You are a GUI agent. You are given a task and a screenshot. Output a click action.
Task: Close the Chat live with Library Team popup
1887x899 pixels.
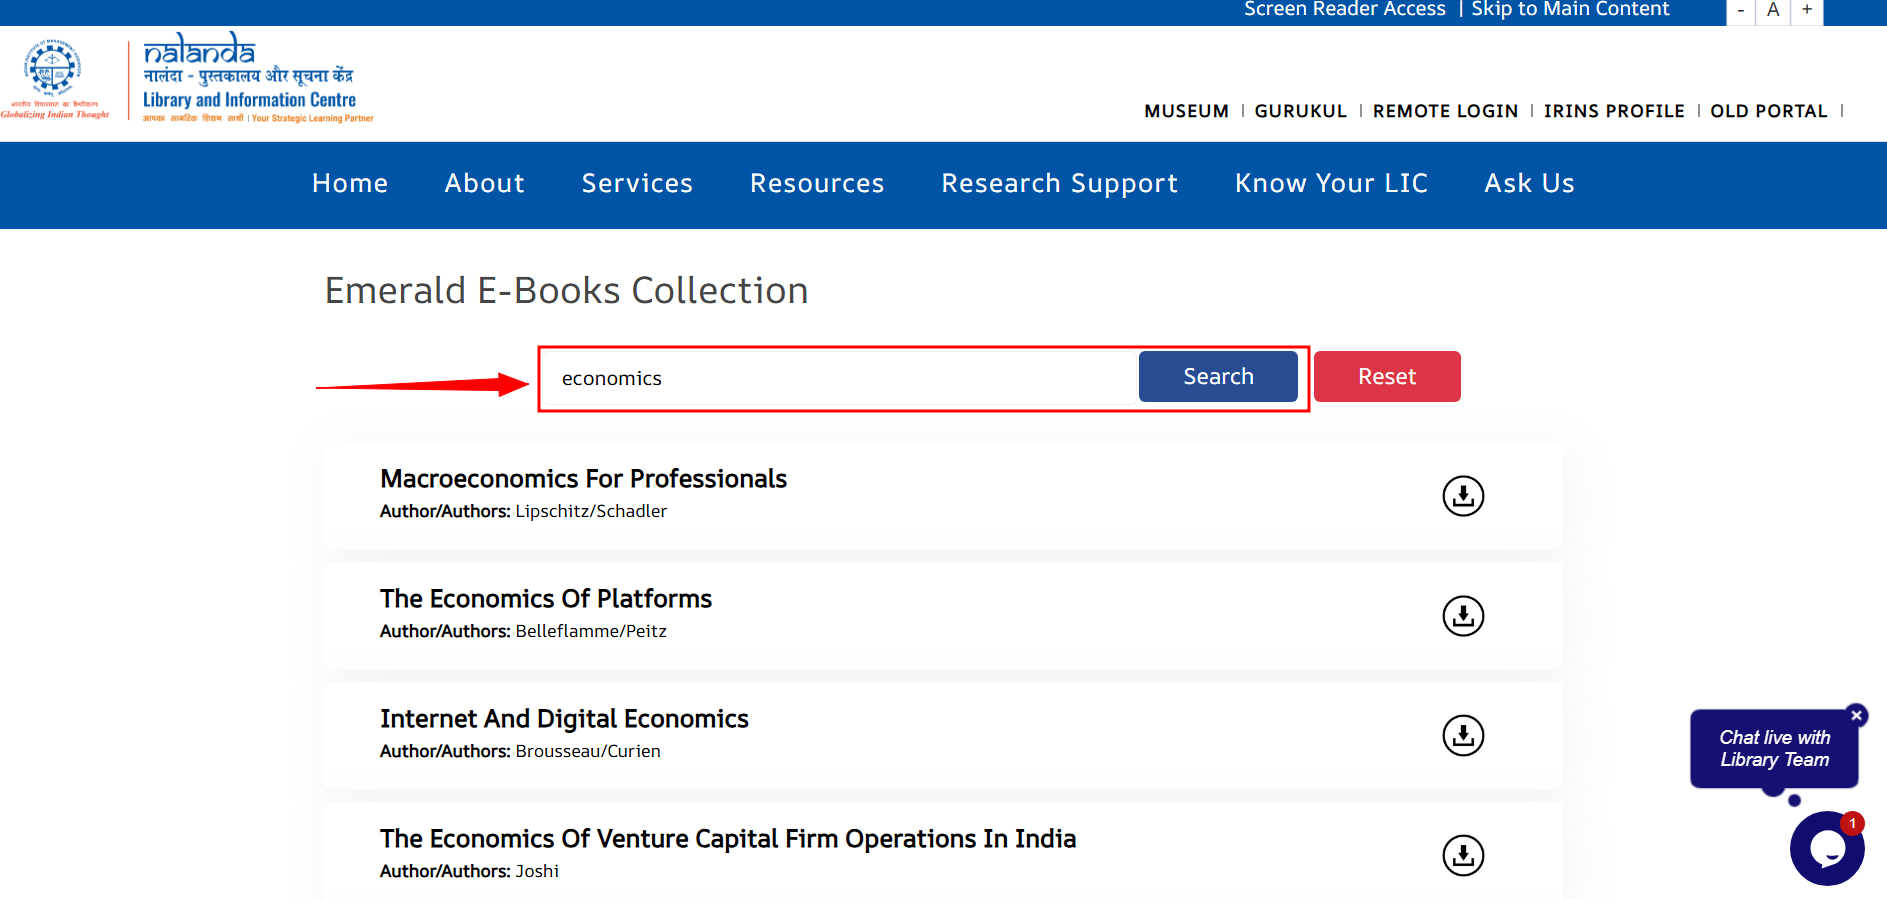1856,715
